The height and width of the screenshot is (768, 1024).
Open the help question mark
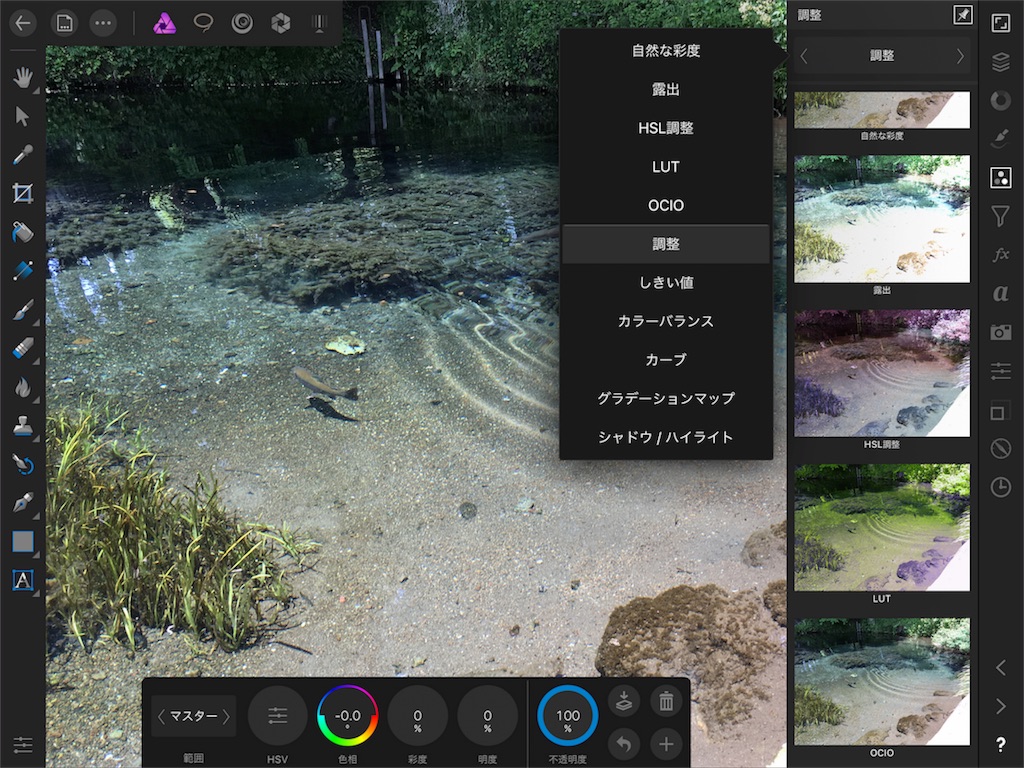(x=1000, y=744)
